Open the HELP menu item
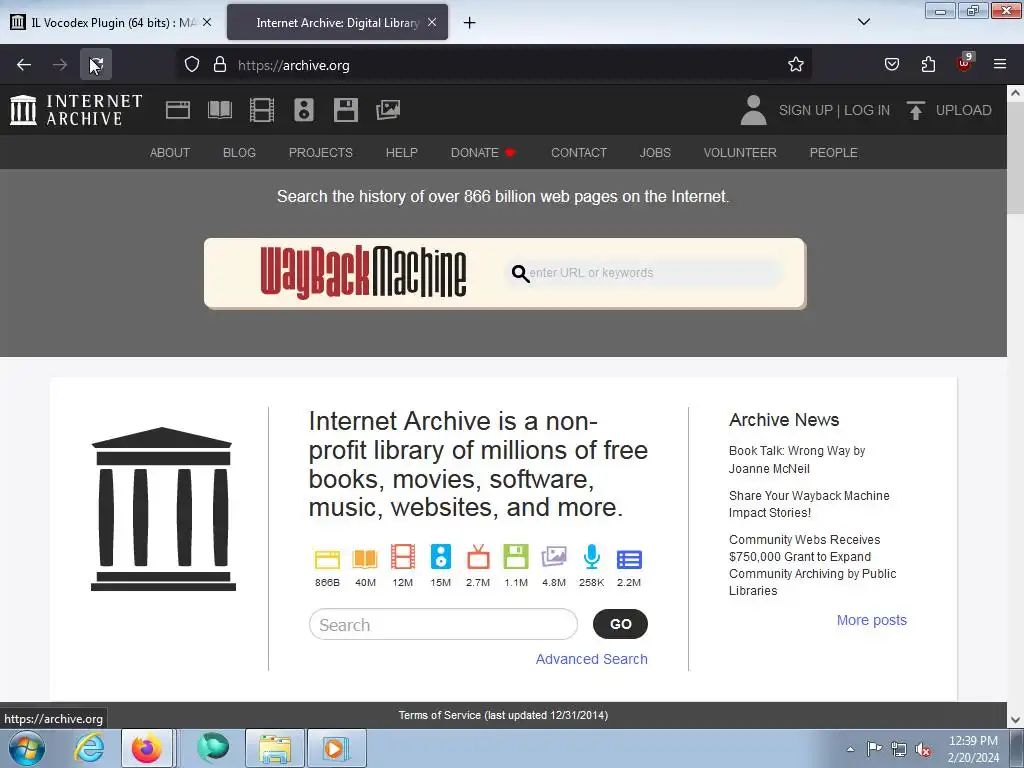Screen dimensions: 1024x768 click(x=401, y=153)
